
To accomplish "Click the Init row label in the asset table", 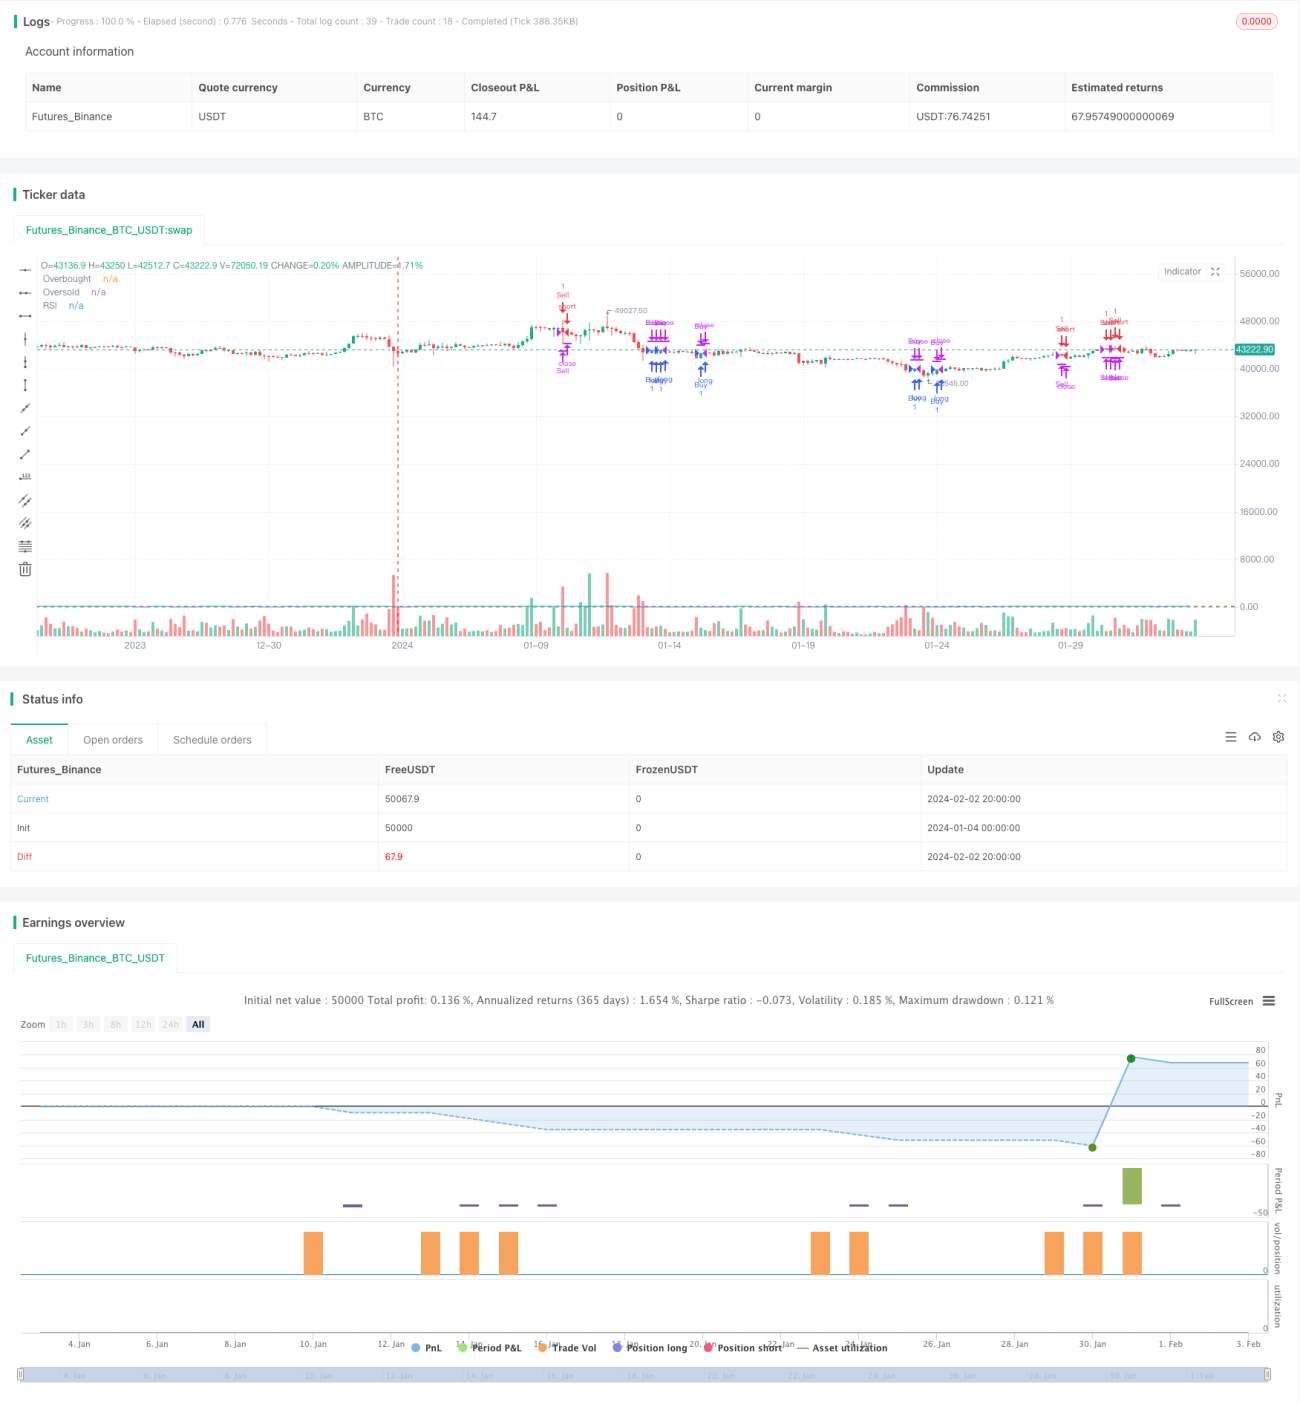I will pyautogui.click(x=24, y=828).
